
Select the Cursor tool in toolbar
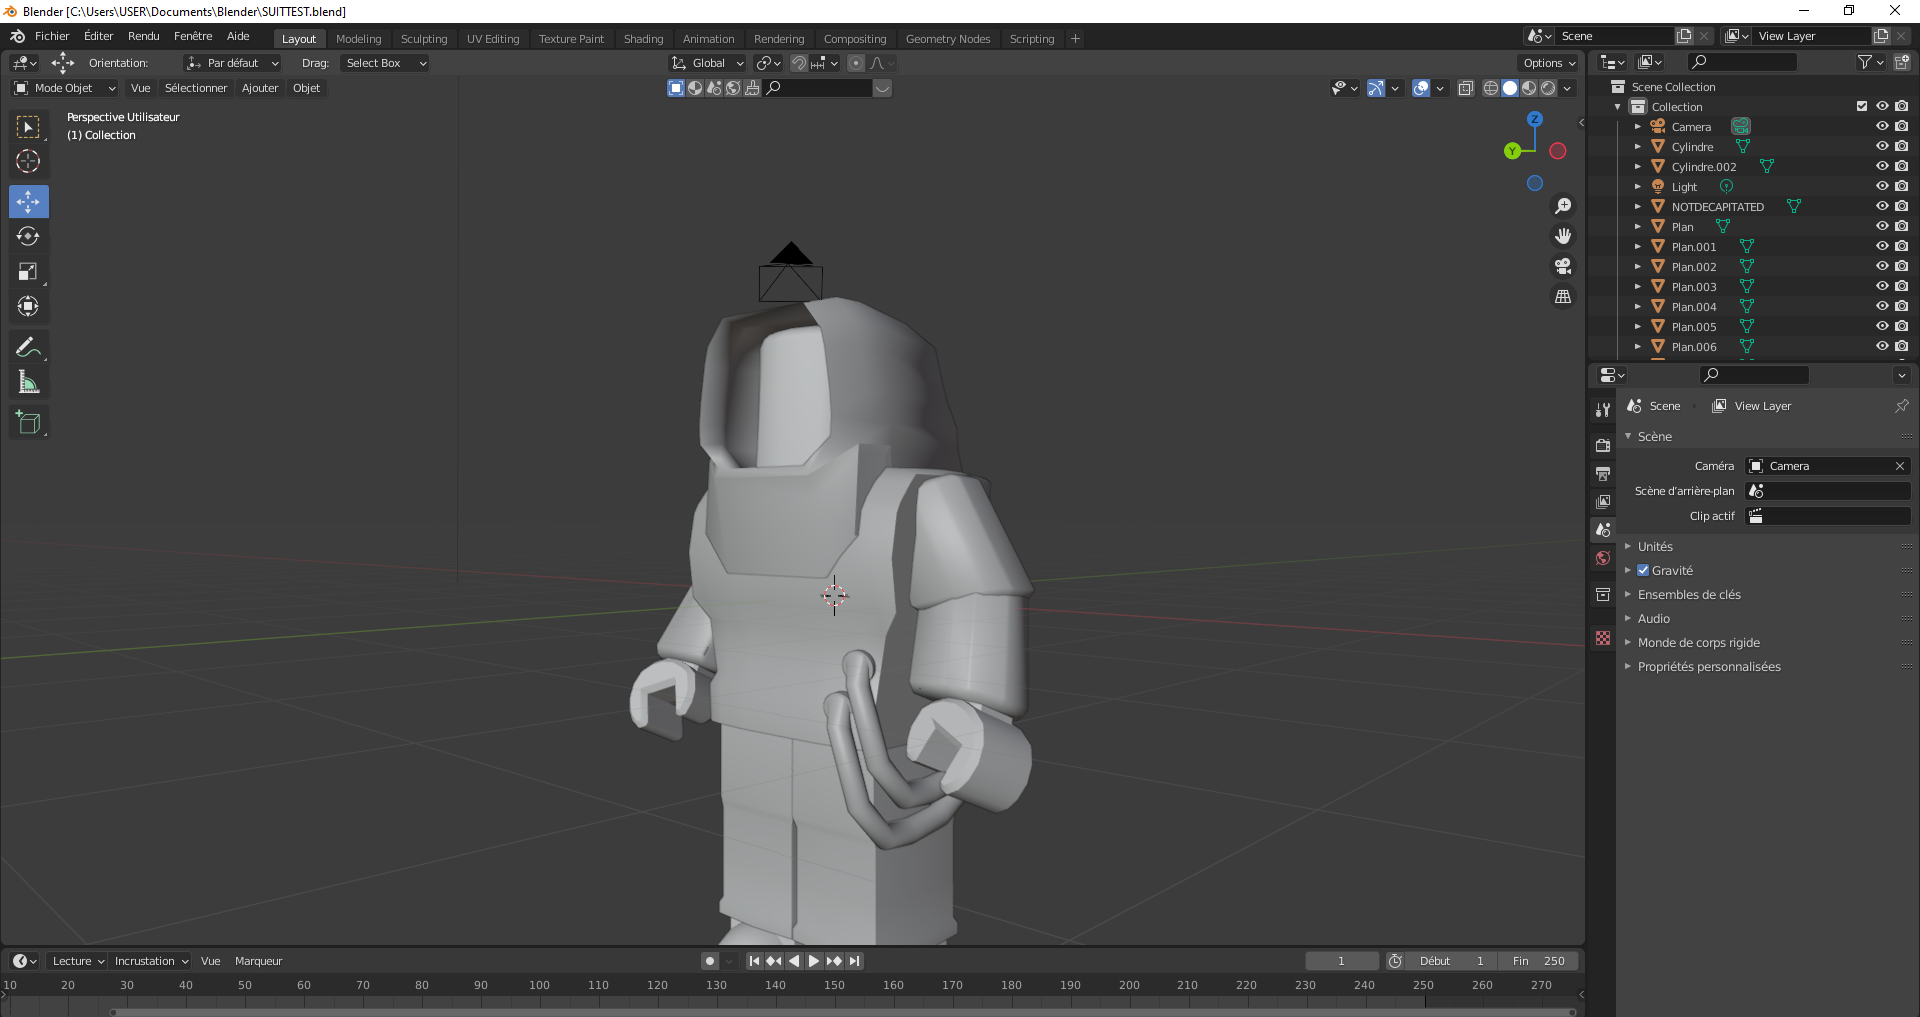click(28, 162)
